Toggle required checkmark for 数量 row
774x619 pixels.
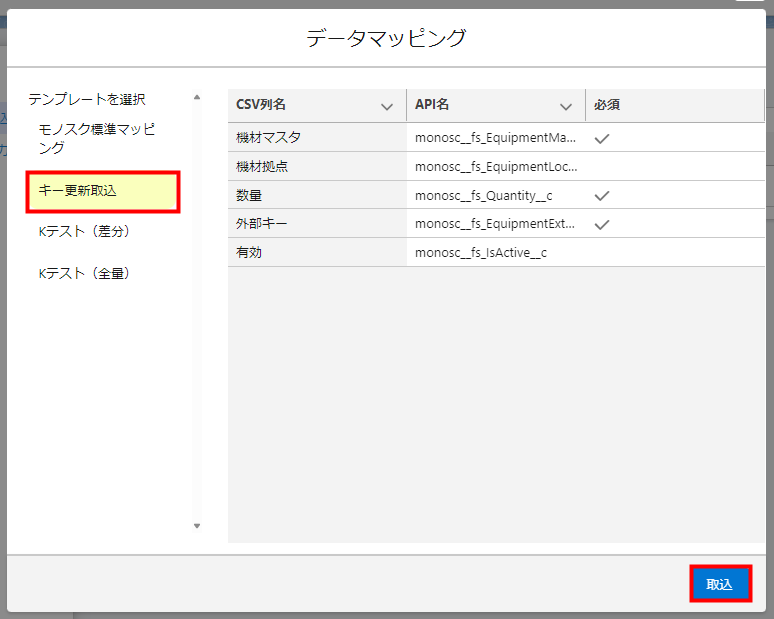[602, 196]
